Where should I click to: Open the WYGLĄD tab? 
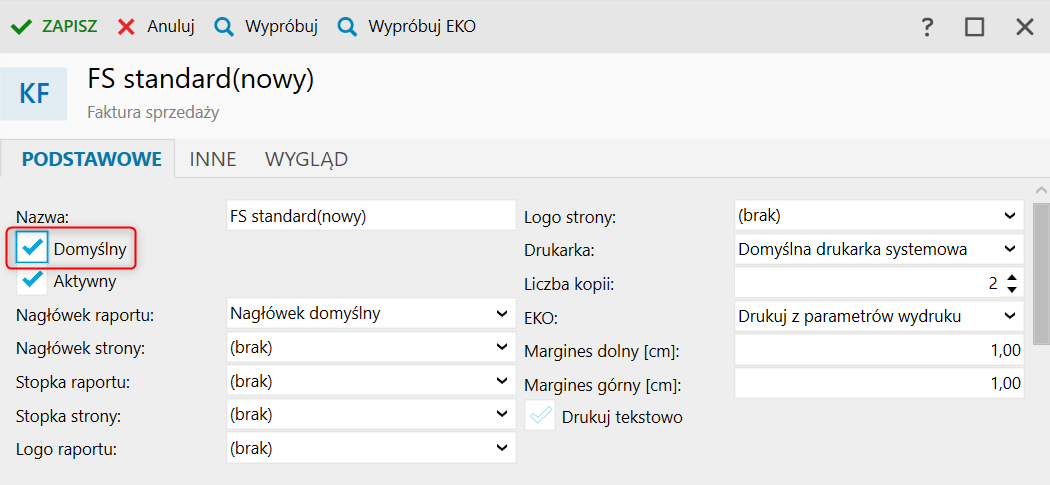click(306, 160)
